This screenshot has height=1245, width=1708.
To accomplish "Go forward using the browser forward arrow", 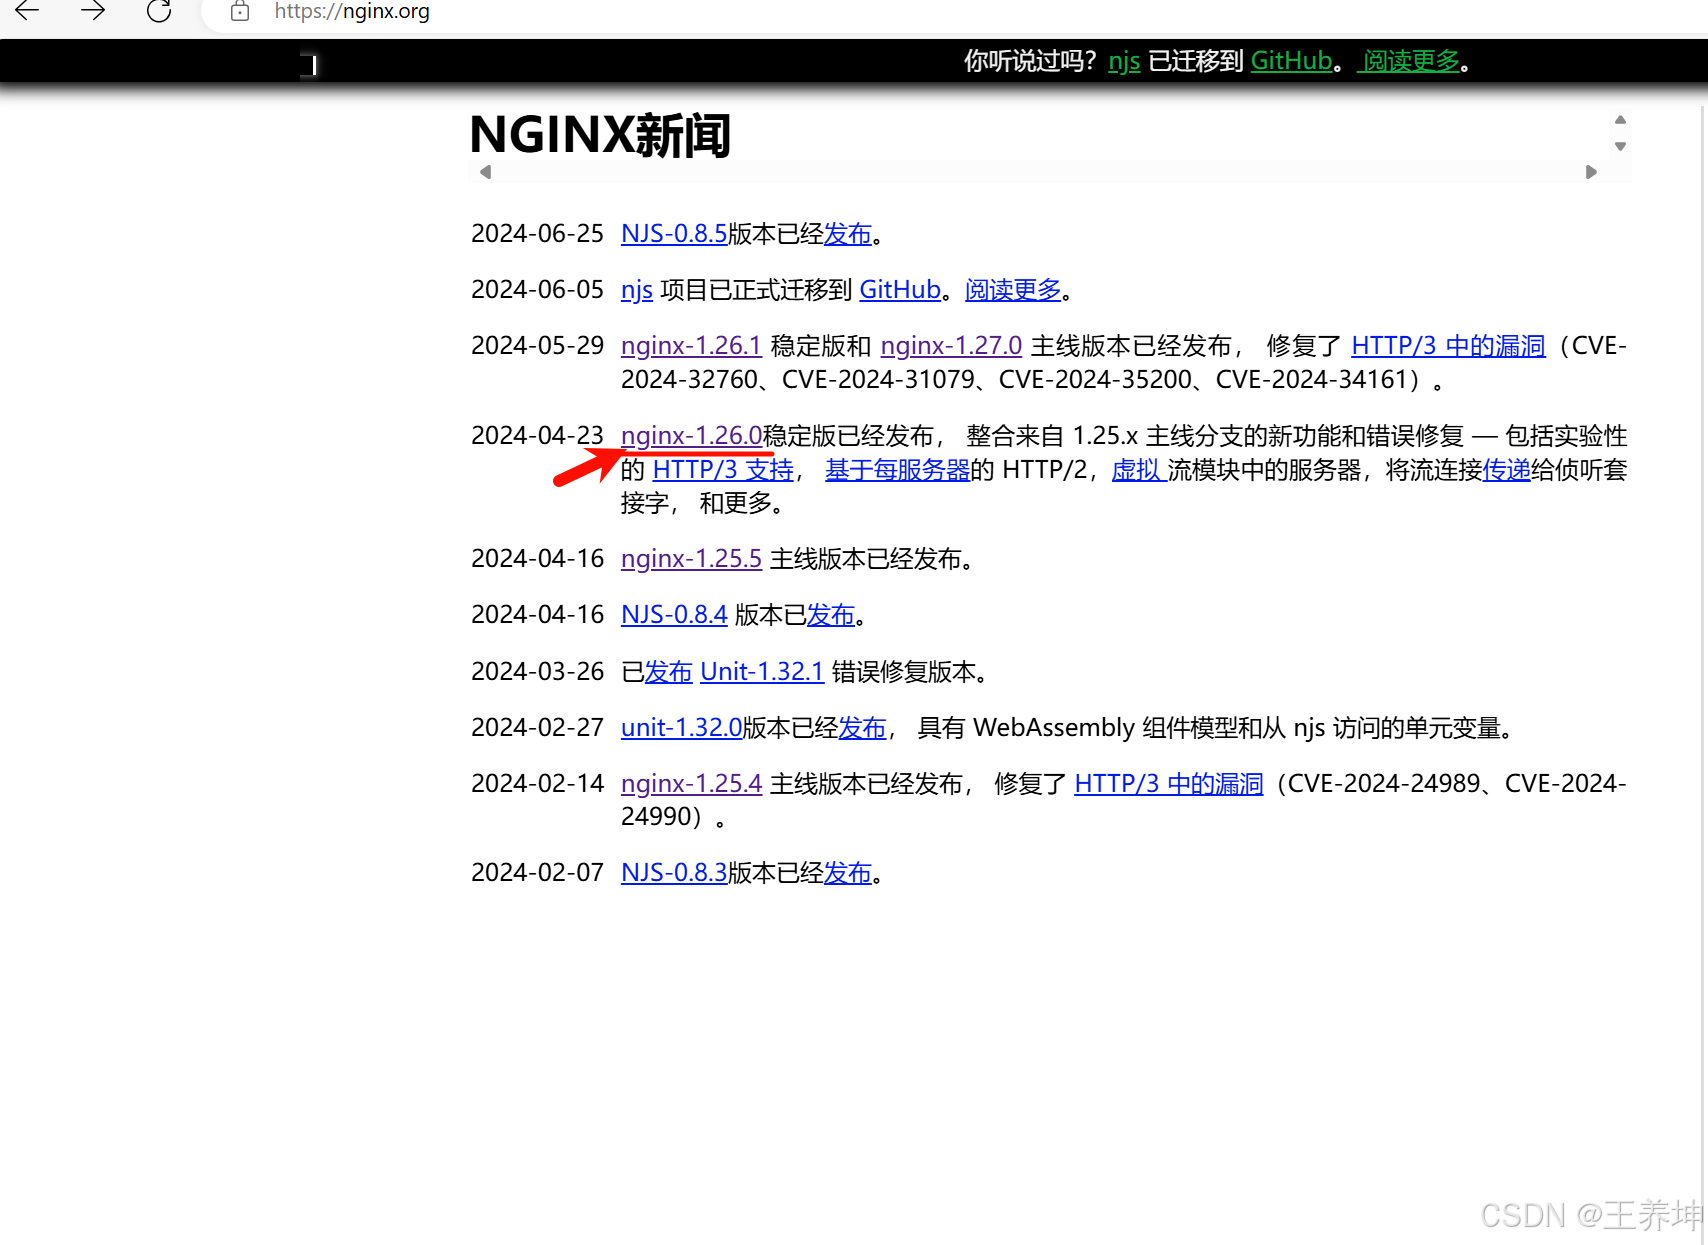I will coord(93,11).
